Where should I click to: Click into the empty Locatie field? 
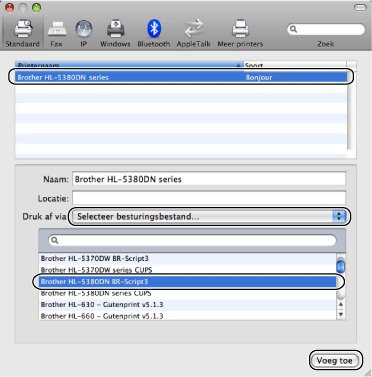pos(209,198)
